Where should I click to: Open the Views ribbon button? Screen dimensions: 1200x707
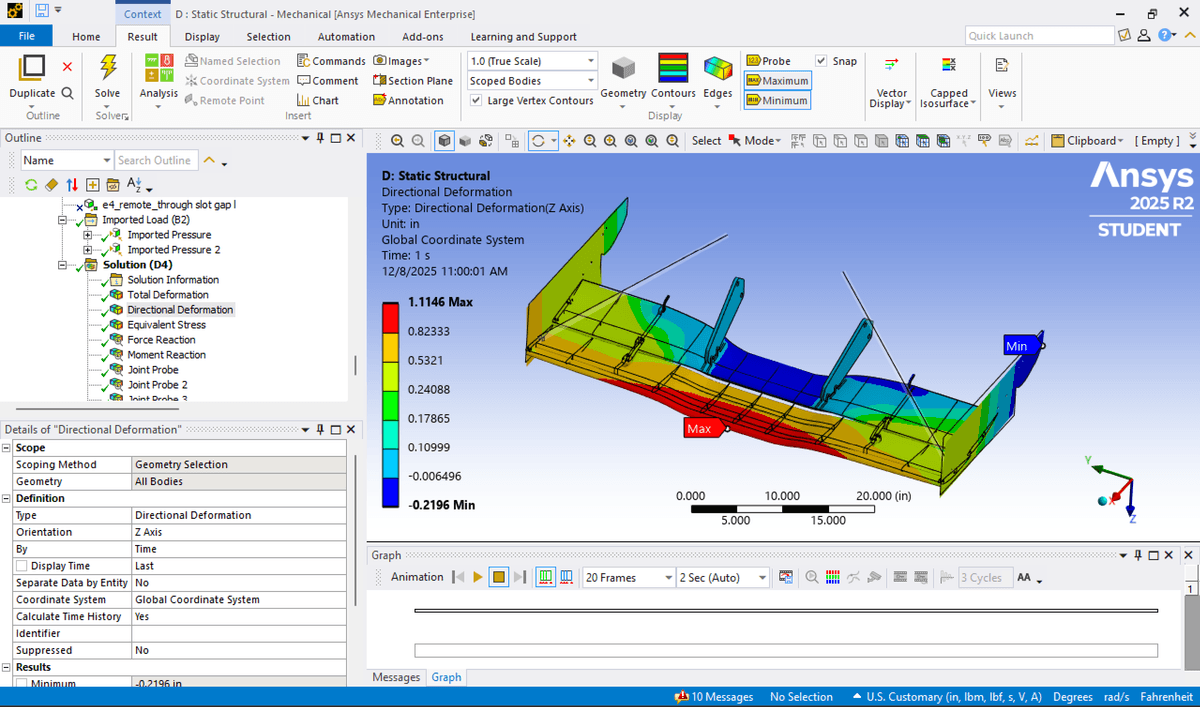click(1002, 82)
